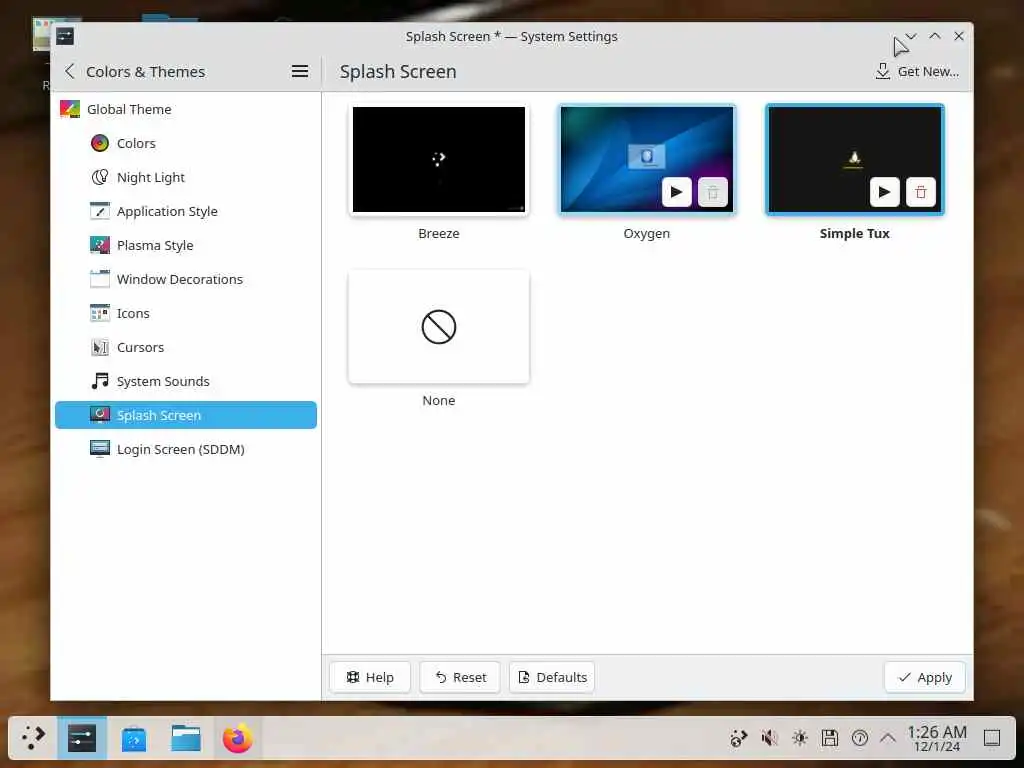The width and height of the screenshot is (1024, 768).
Task: Select the None splash screen option
Action: (x=439, y=327)
